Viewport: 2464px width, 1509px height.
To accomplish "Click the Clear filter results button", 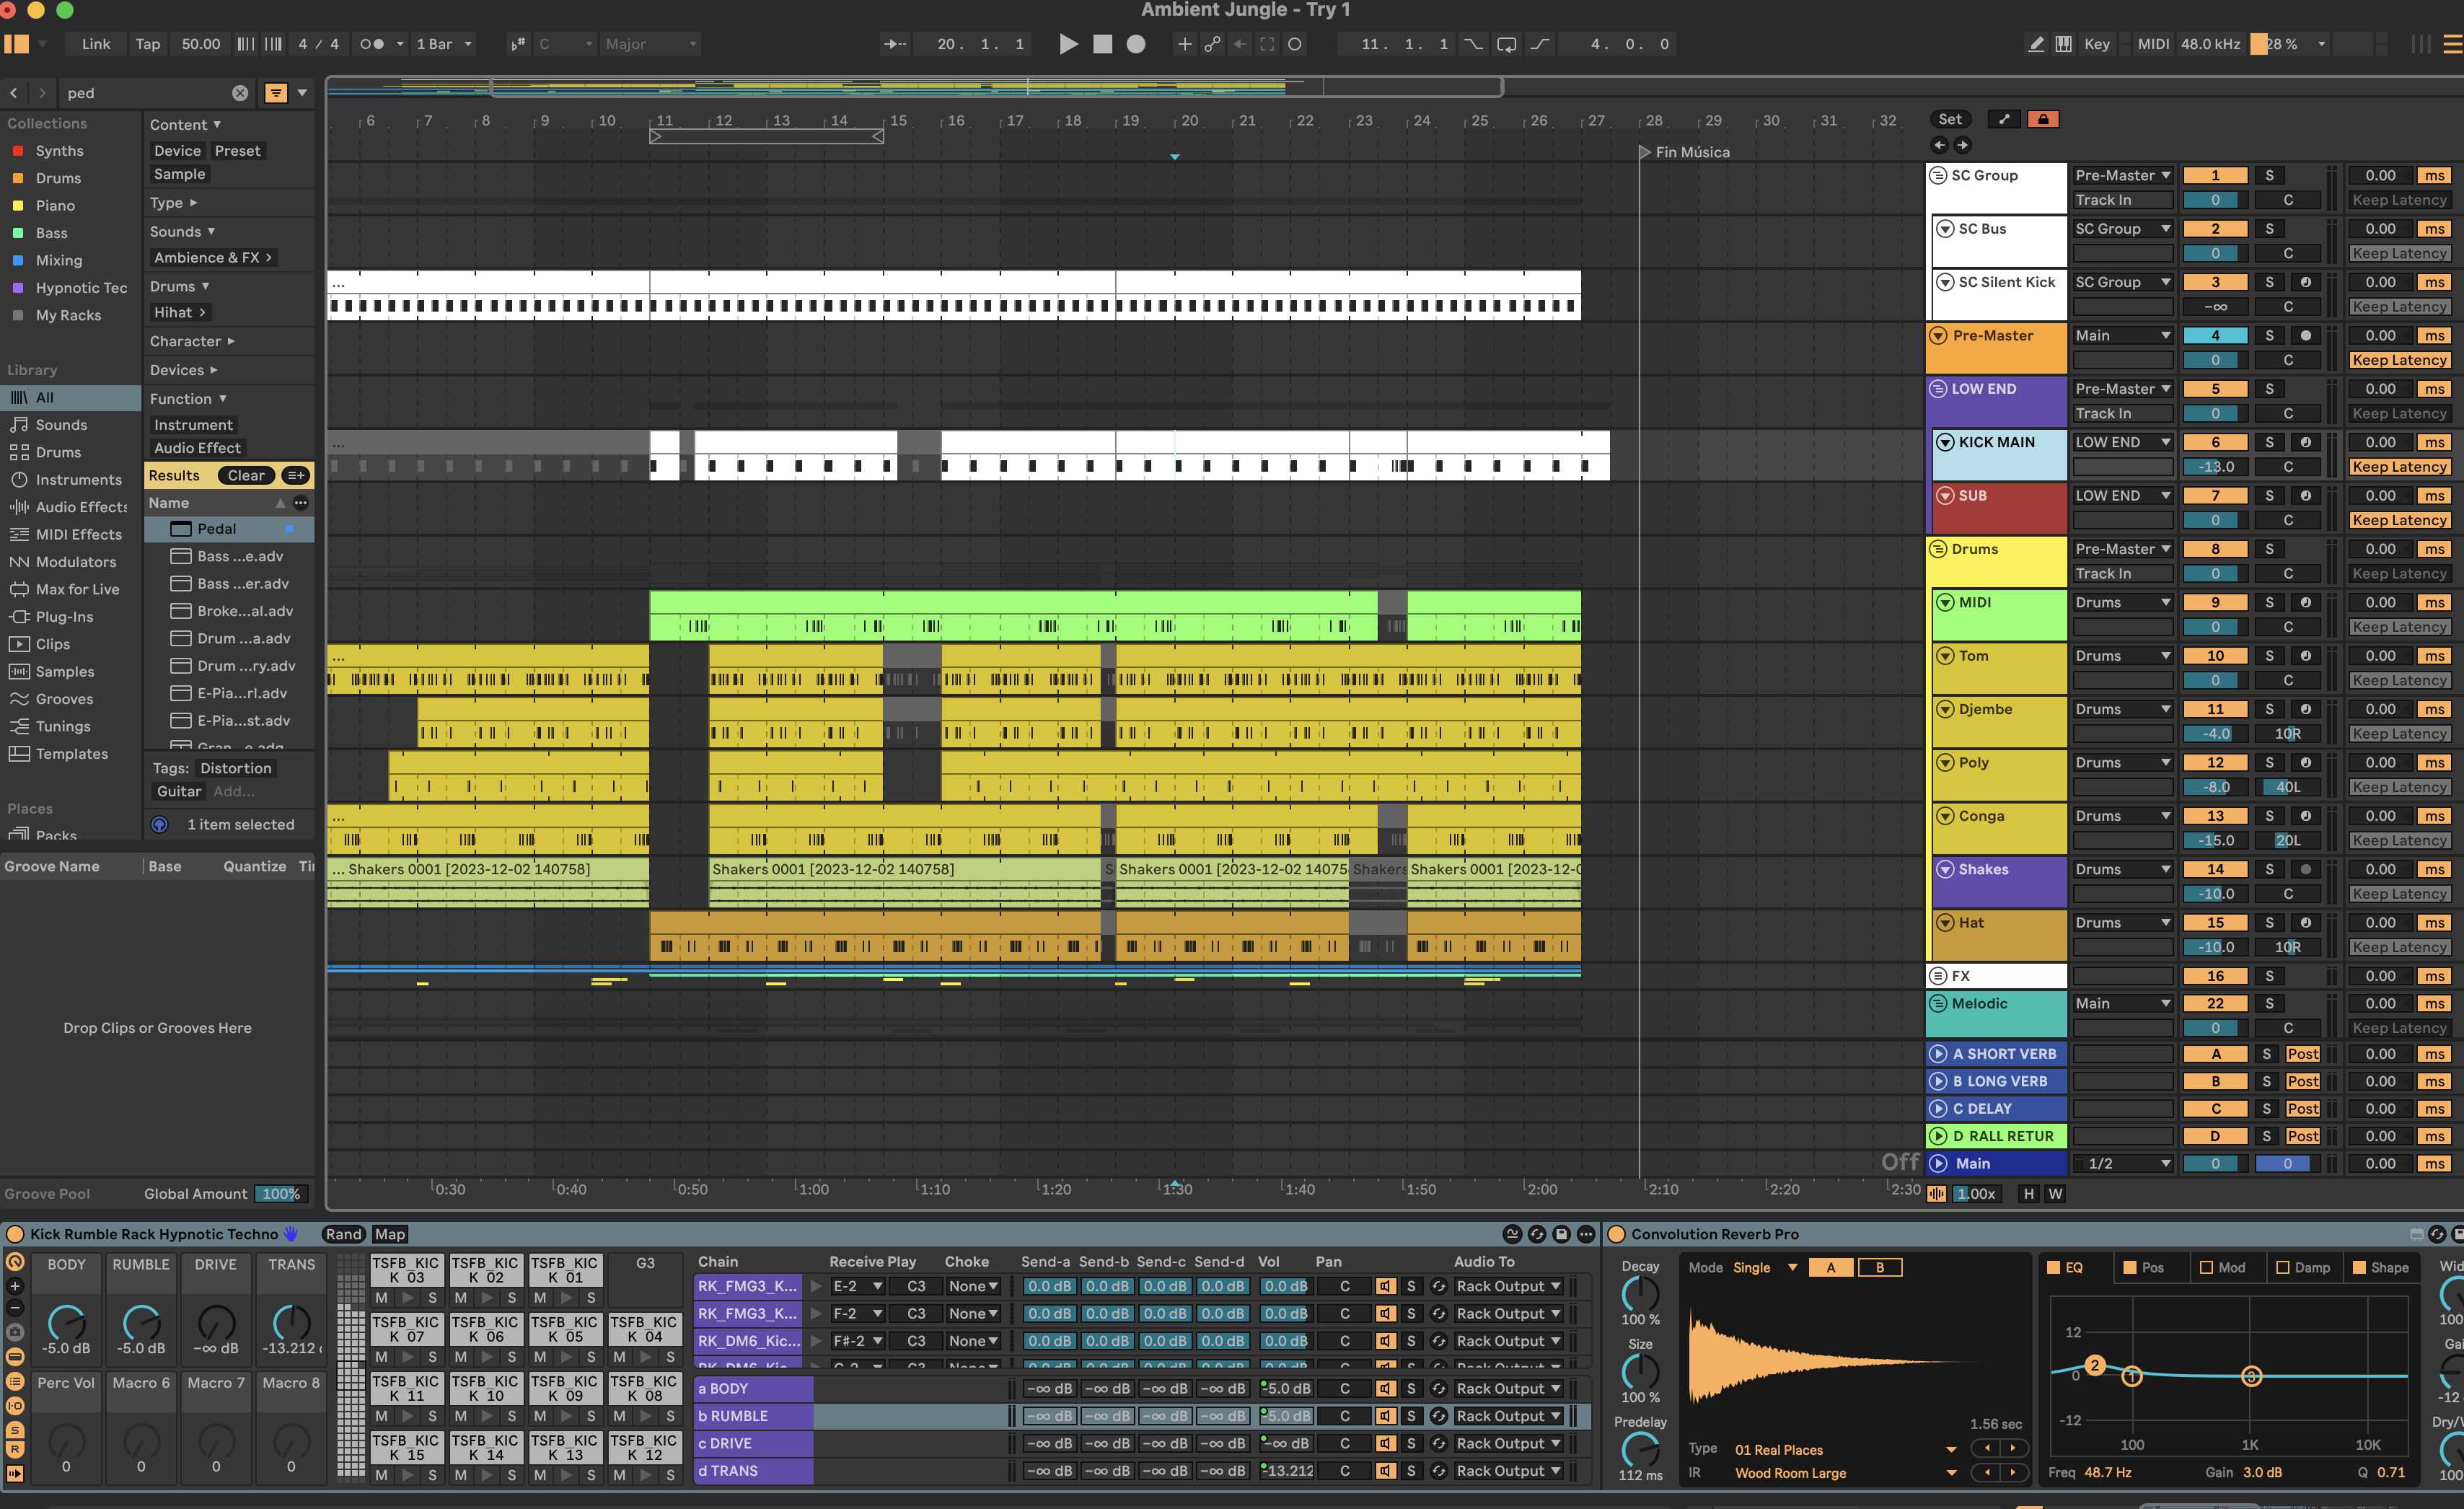I will coord(245,476).
